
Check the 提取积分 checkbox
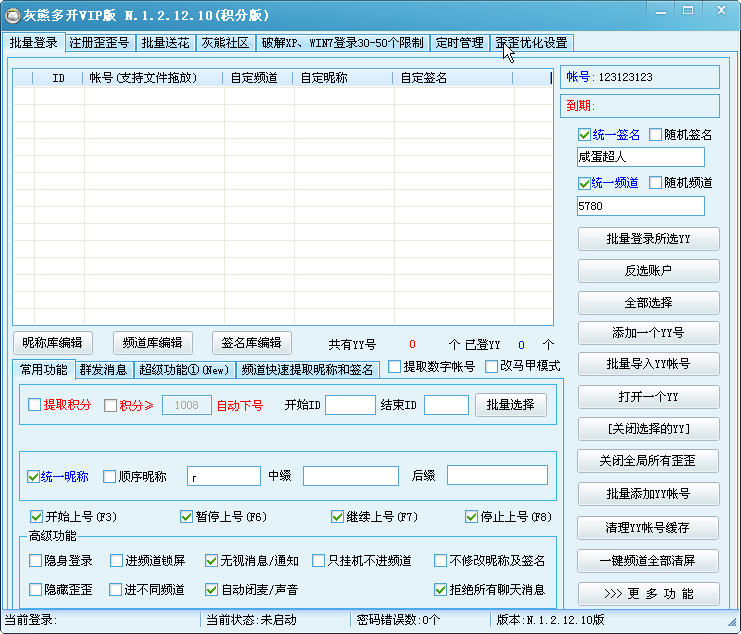coord(35,405)
